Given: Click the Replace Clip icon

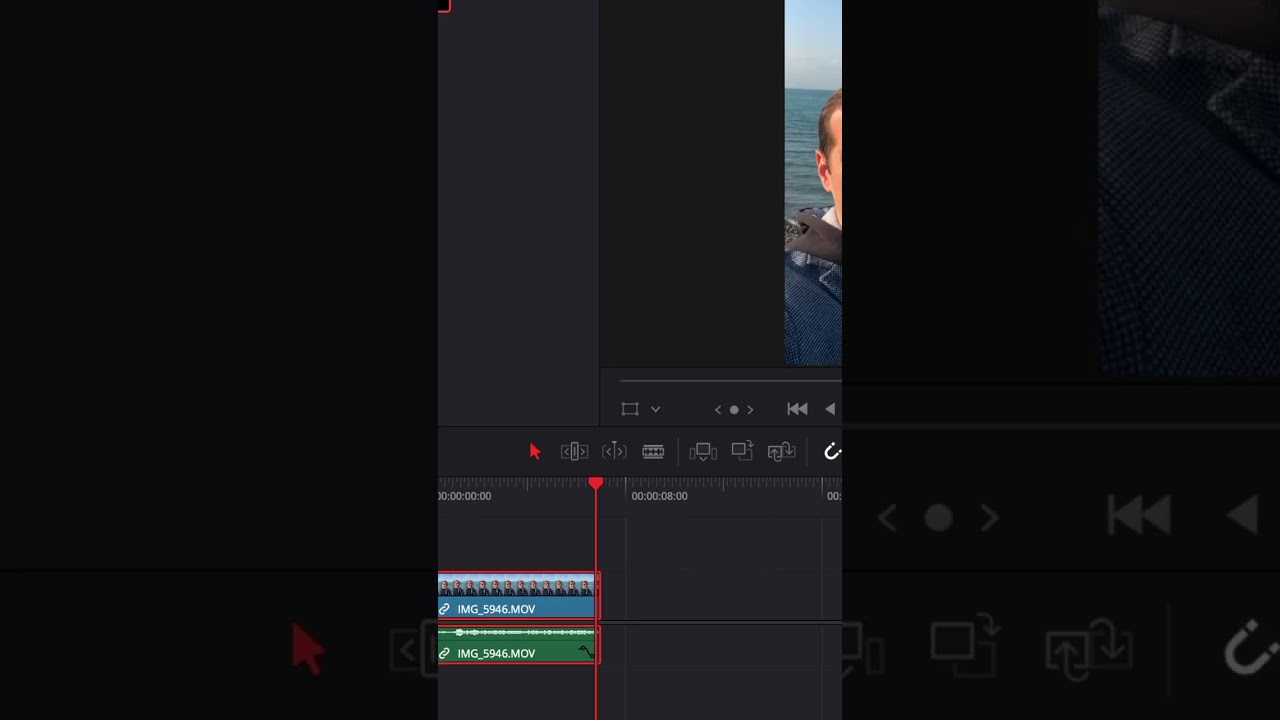Looking at the screenshot, I should [x=781, y=452].
